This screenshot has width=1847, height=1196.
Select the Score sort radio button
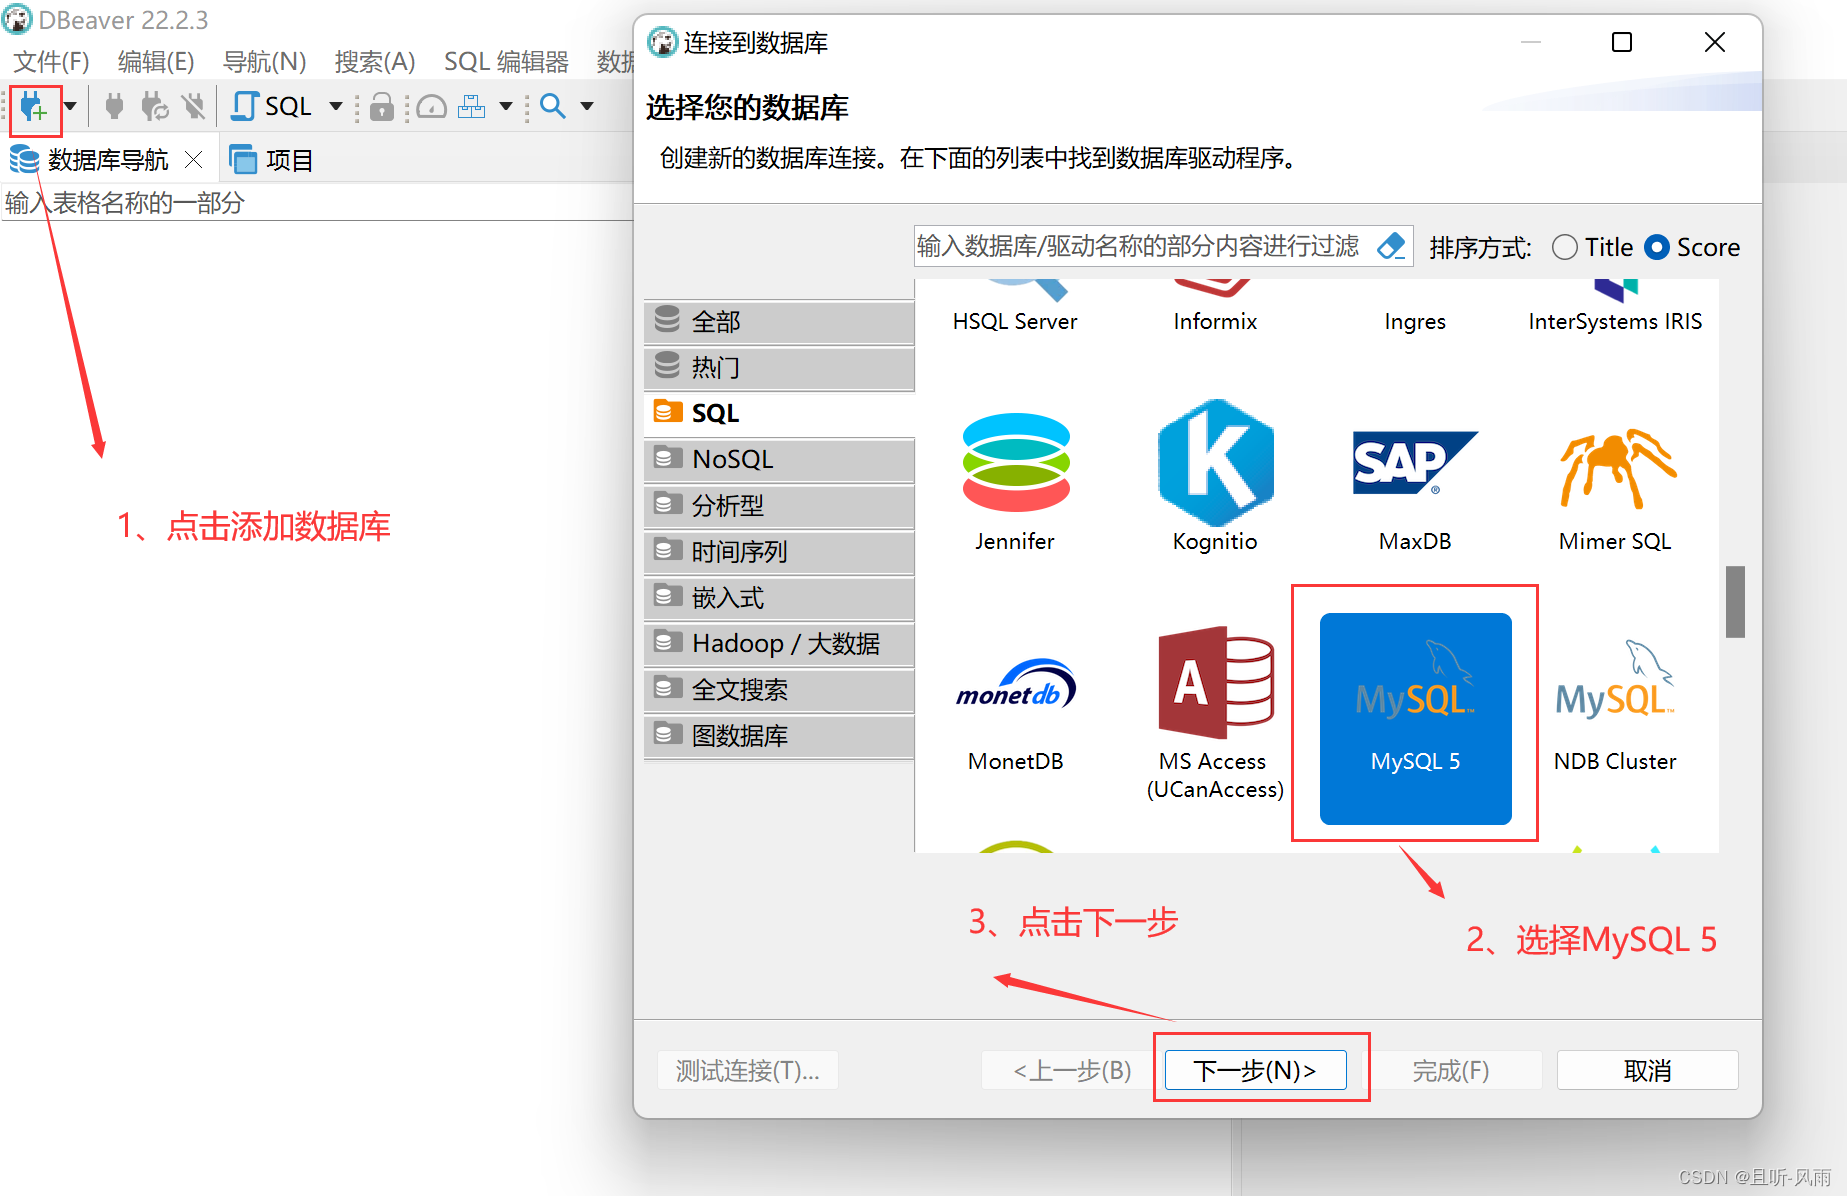click(x=1657, y=247)
